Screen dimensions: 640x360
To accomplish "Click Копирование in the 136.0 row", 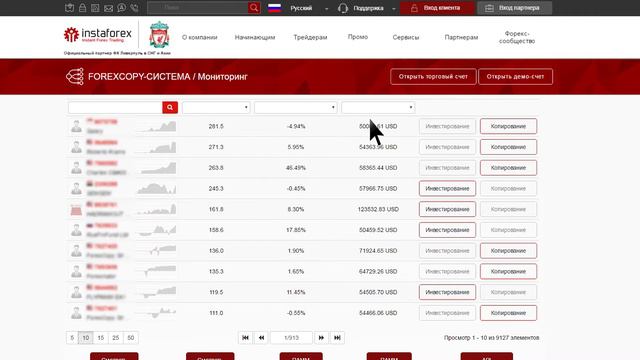I will point(508,251).
